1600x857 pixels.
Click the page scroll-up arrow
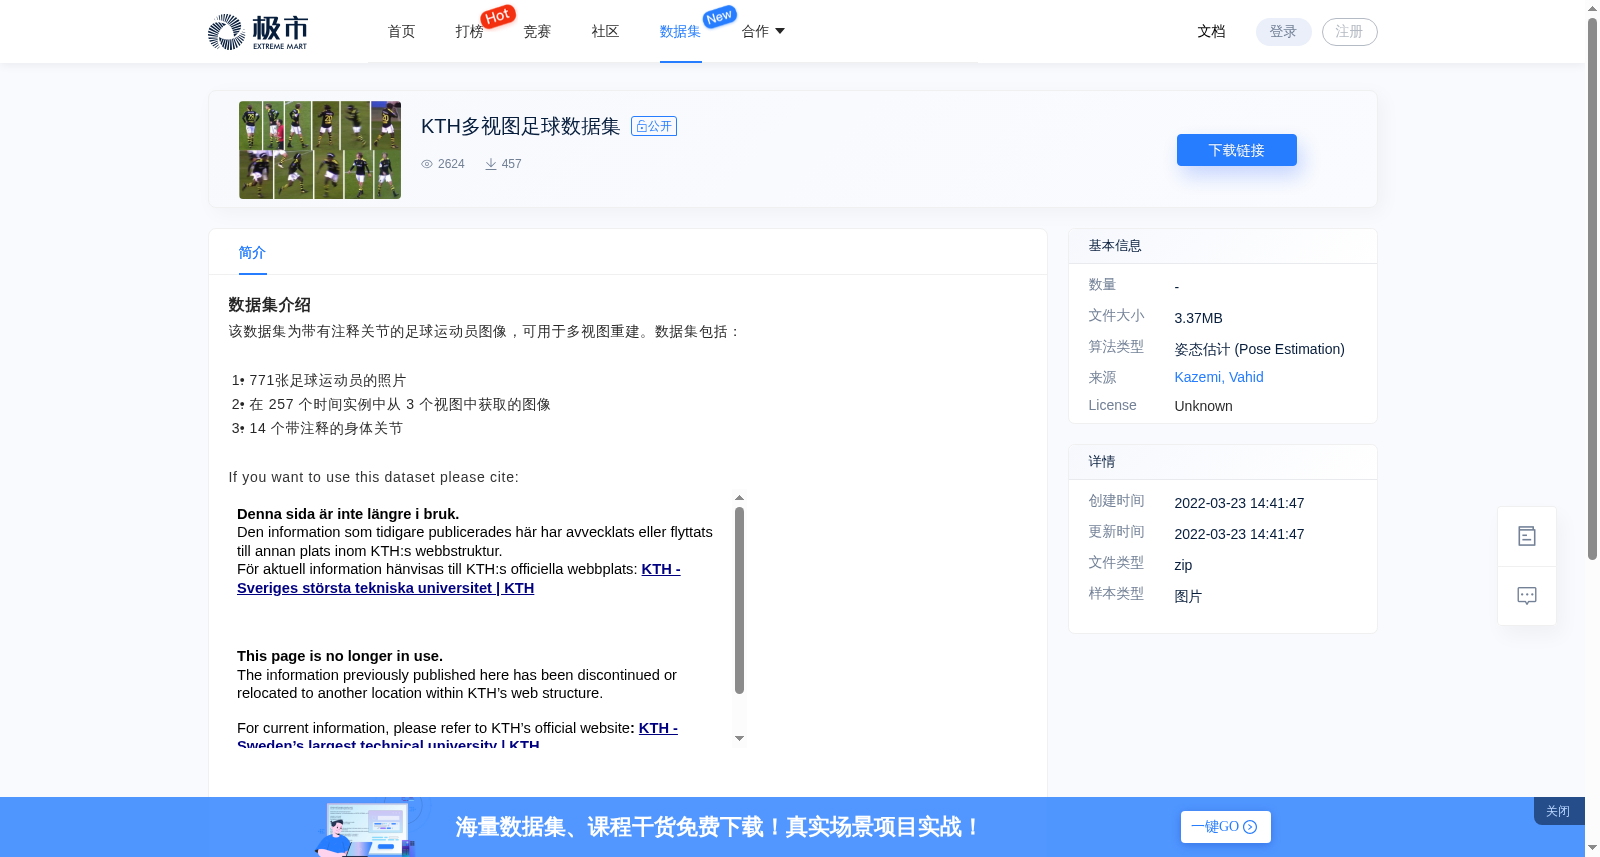click(x=1592, y=8)
